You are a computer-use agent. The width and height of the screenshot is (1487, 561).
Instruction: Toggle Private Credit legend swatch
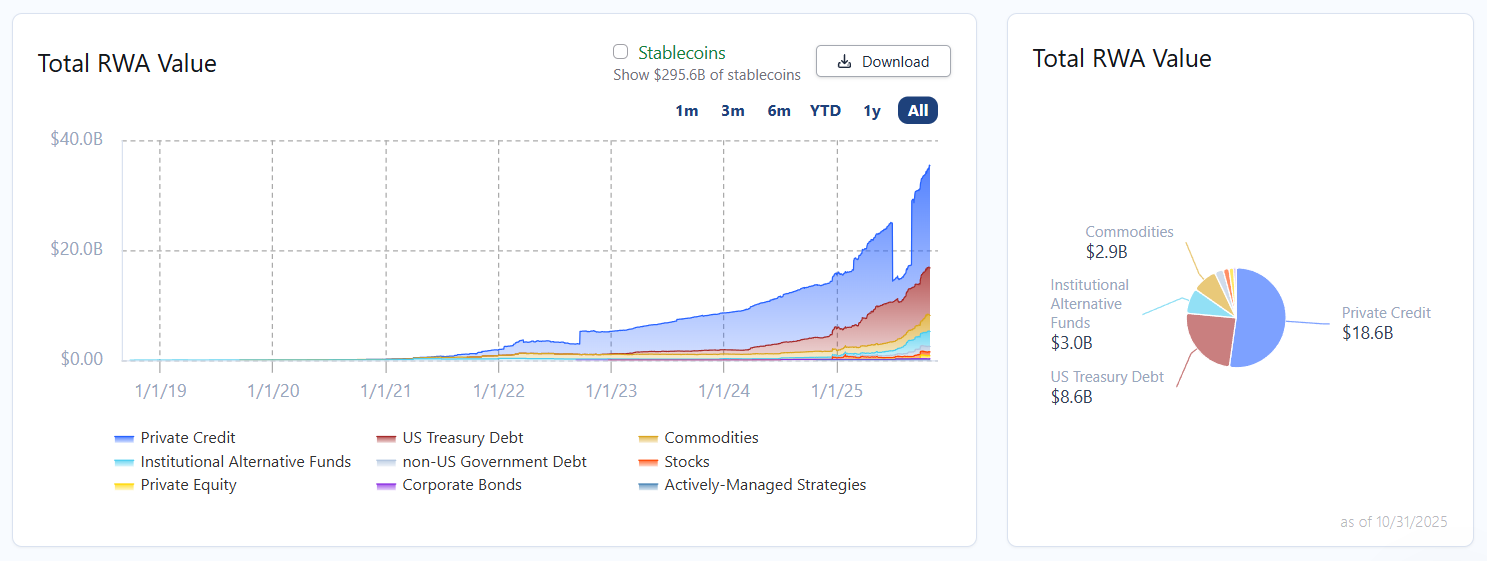pos(124,439)
